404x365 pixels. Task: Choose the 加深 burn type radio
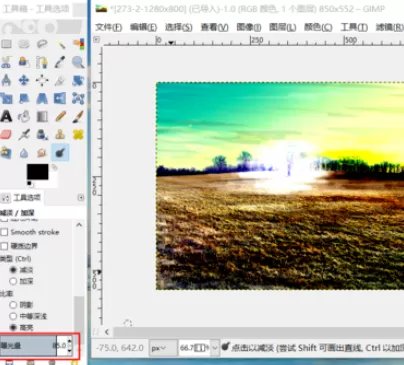pyautogui.click(x=13, y=281)
